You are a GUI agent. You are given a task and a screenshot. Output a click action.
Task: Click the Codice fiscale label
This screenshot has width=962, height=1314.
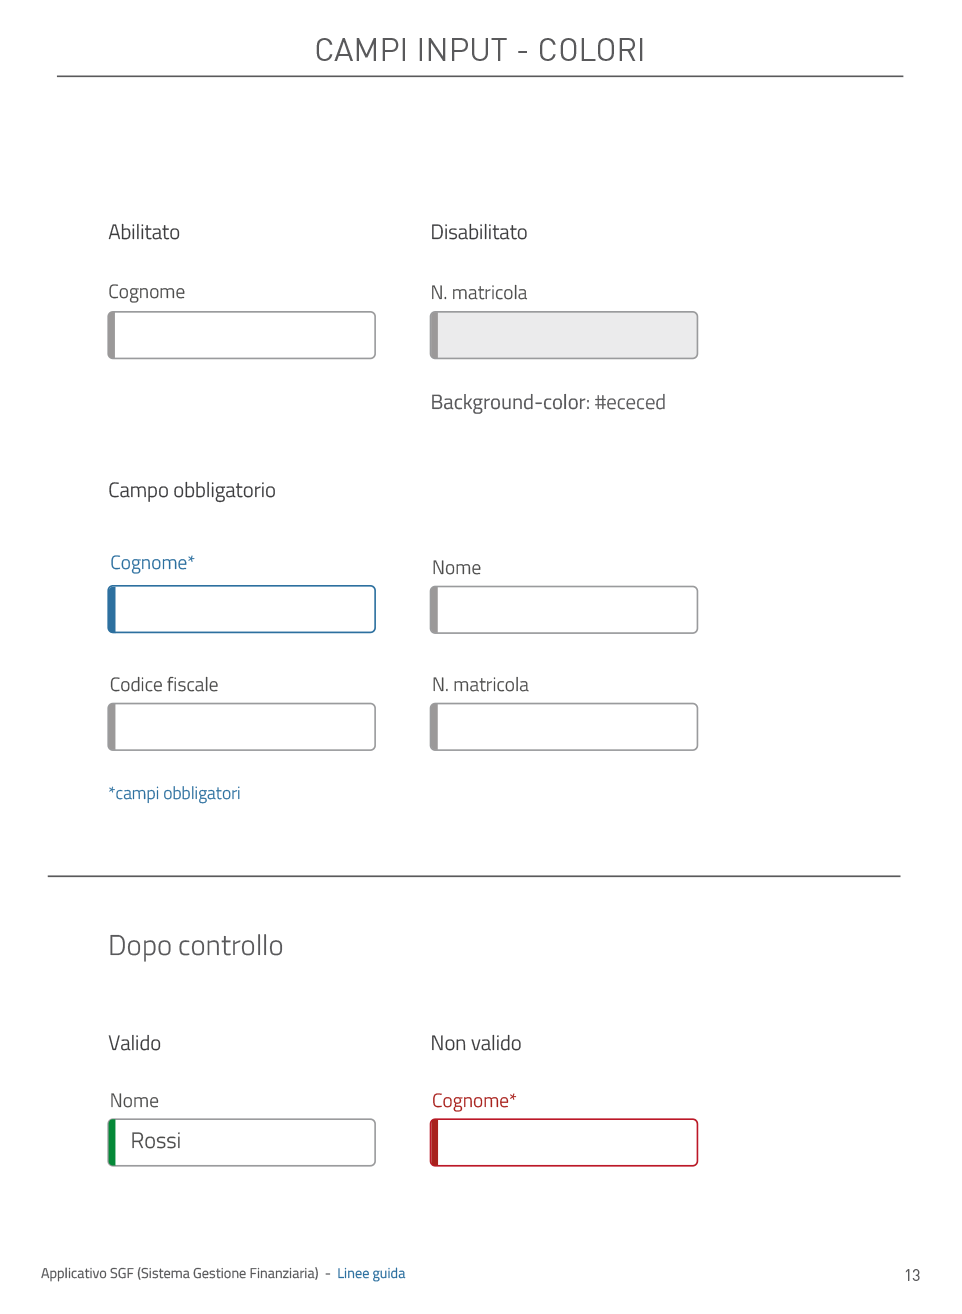coord(164,685)
